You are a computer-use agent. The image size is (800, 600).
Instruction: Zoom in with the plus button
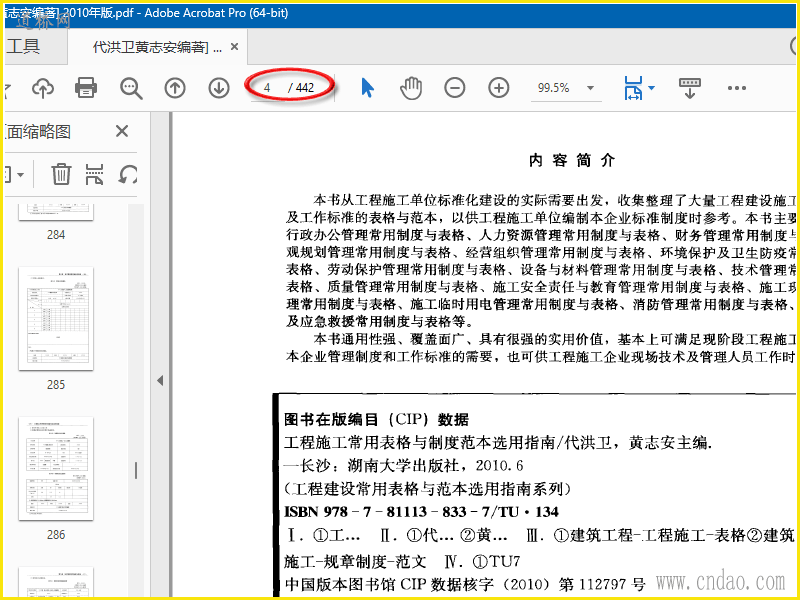[x=498, y=88]
